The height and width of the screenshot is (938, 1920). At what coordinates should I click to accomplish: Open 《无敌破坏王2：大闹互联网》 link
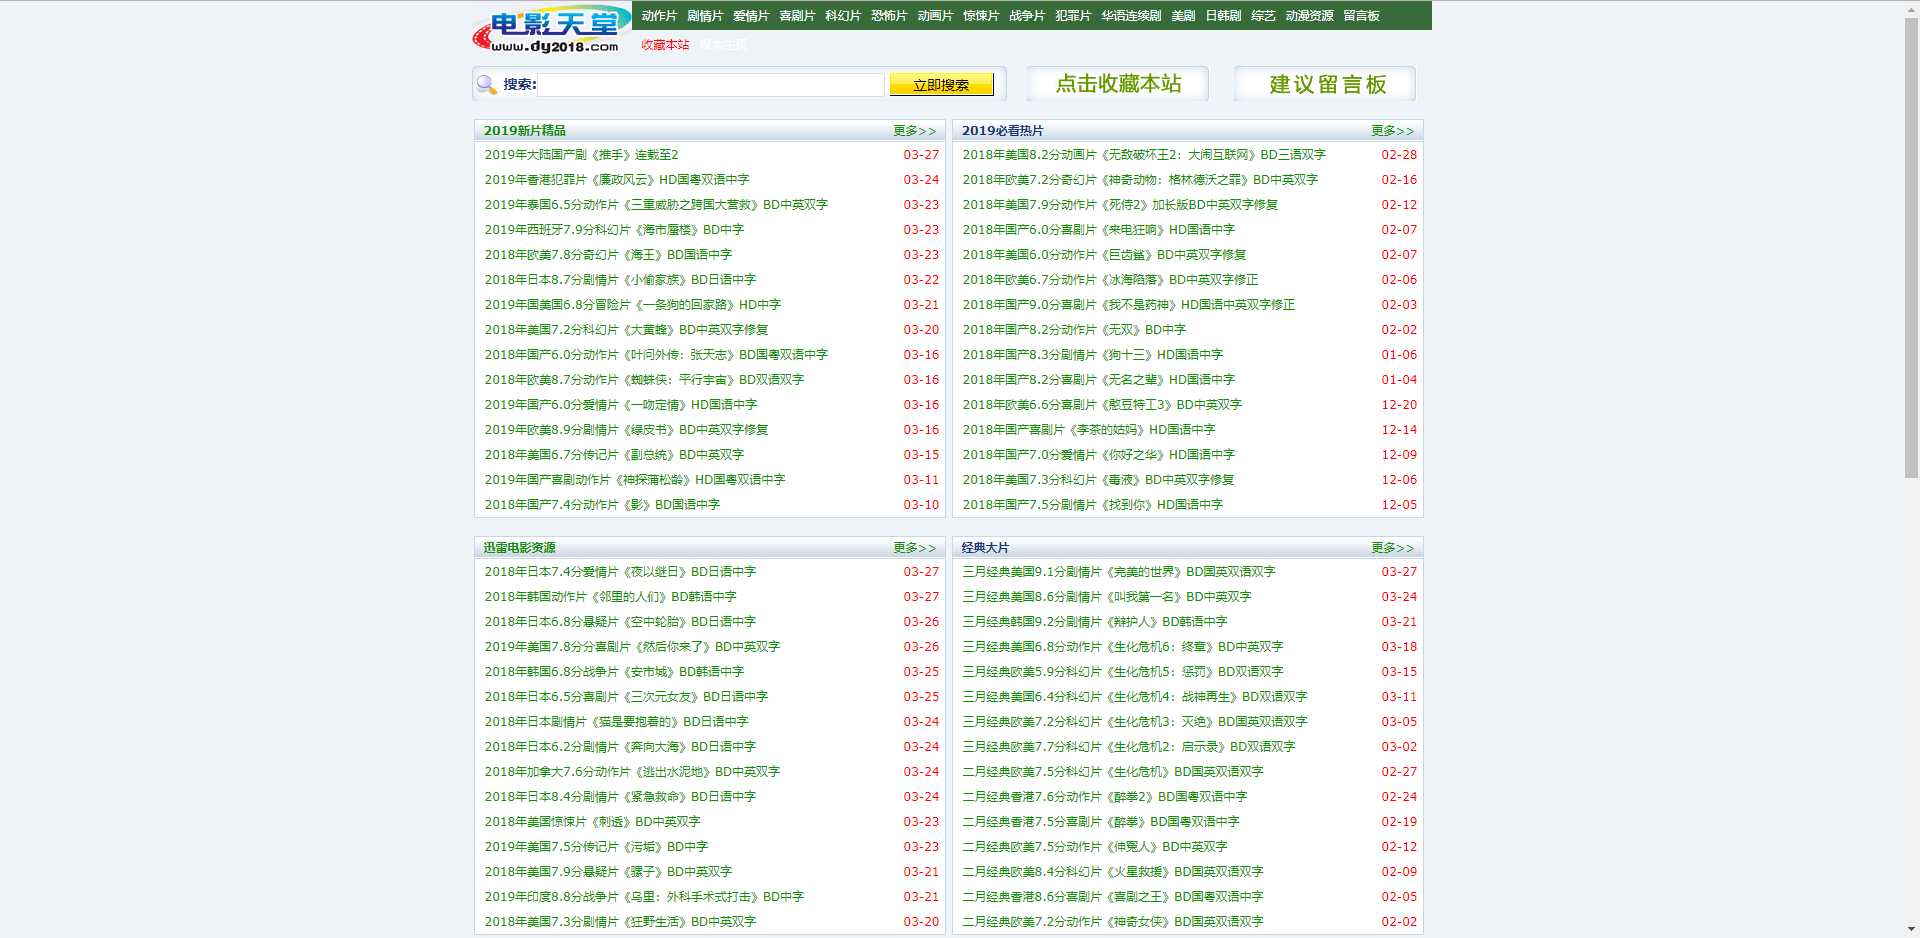pos(1144,155)
